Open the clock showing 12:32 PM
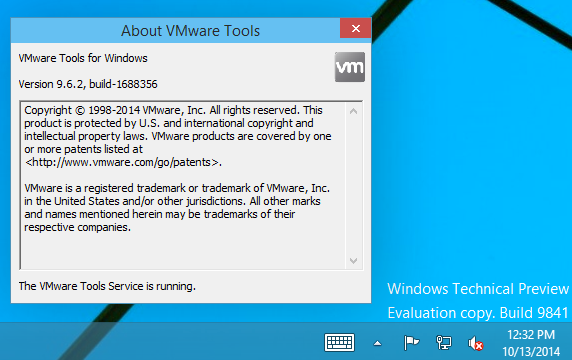 (531, 334)
